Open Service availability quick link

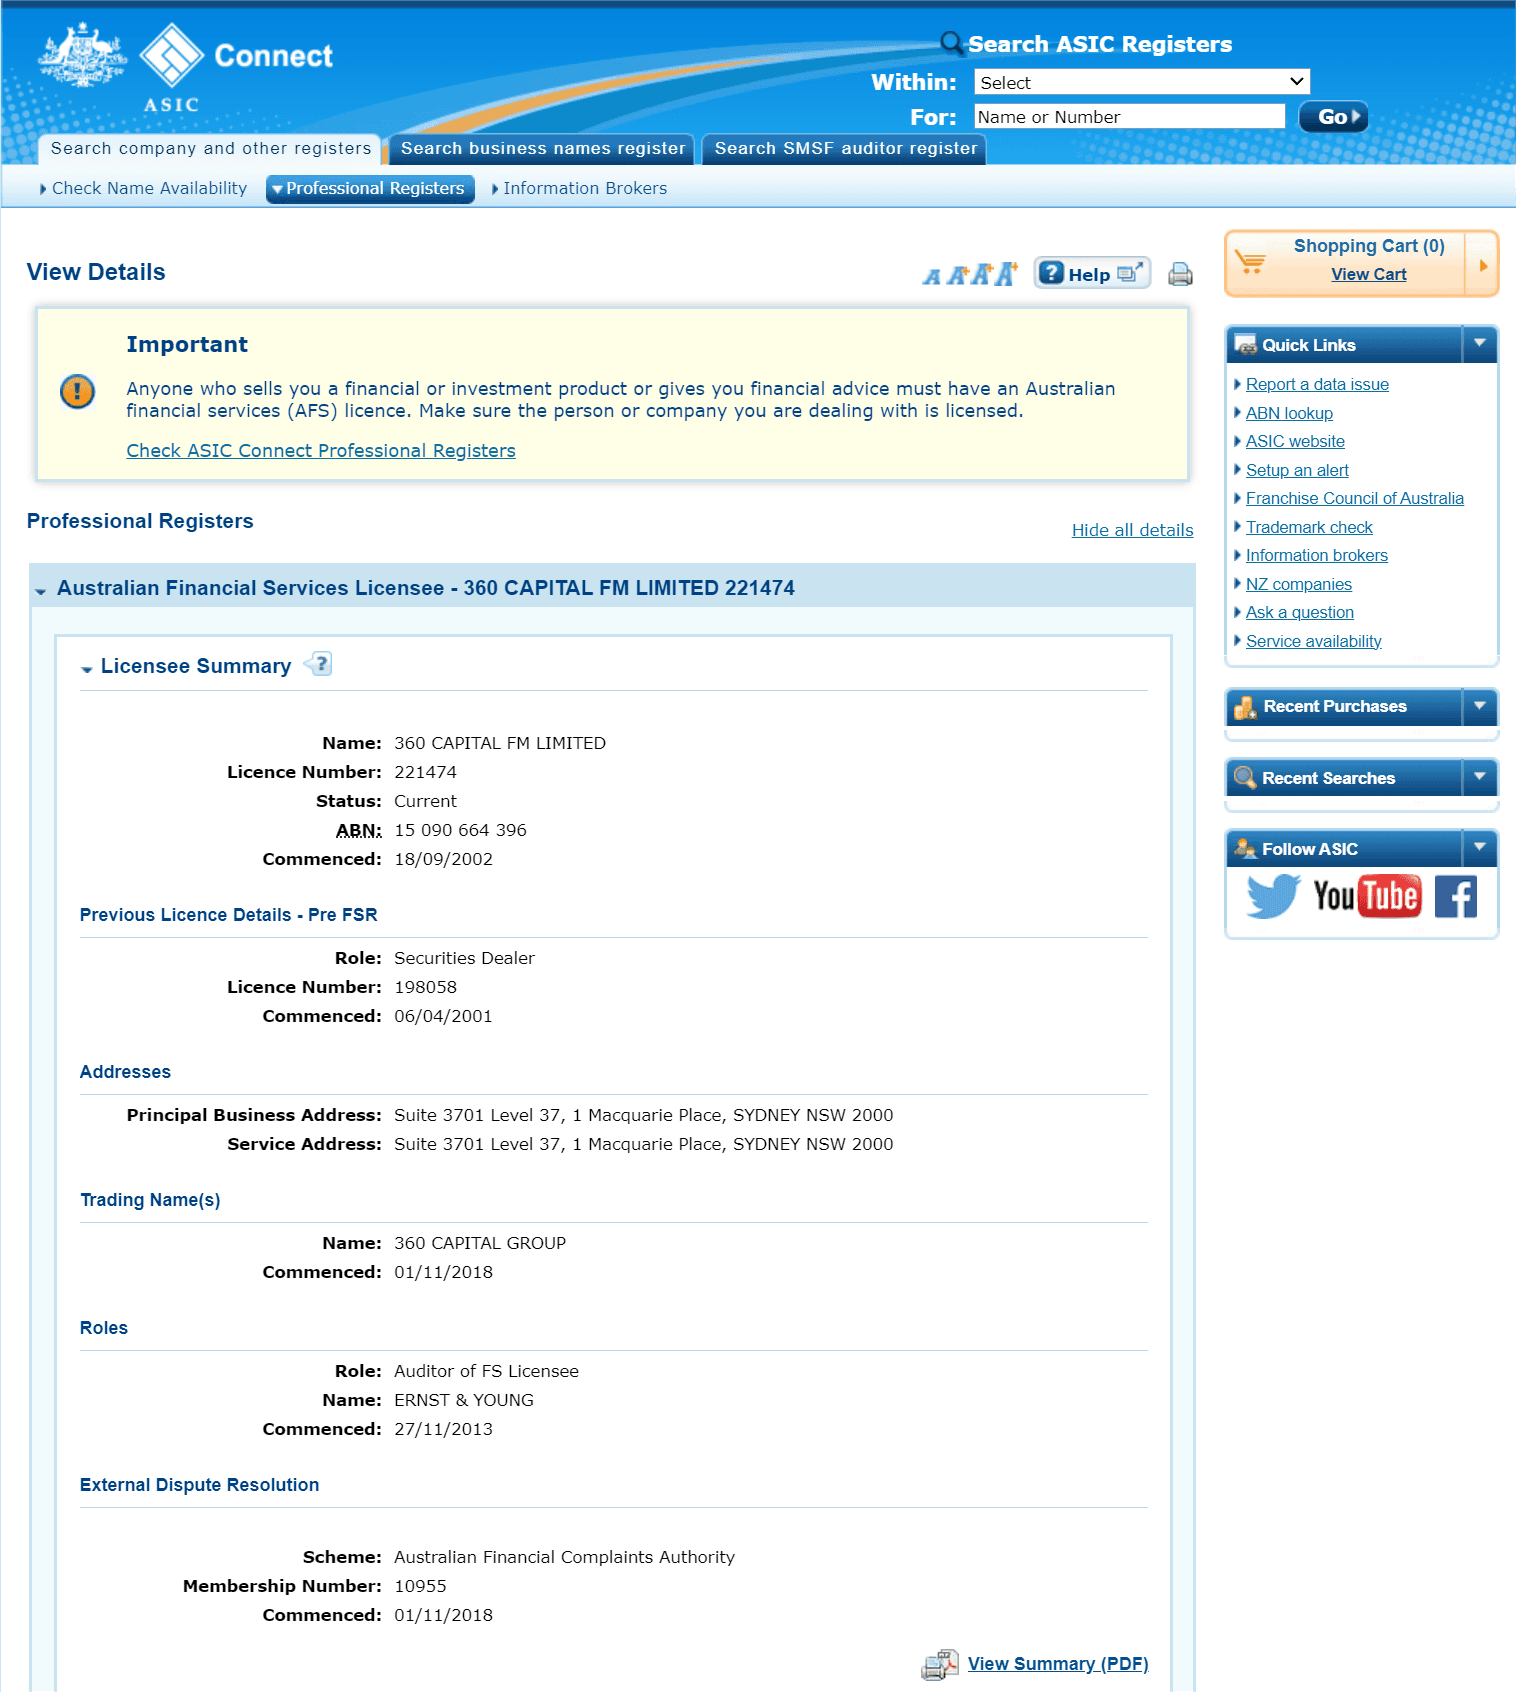pyautogui.click(x=1314, y=641)
